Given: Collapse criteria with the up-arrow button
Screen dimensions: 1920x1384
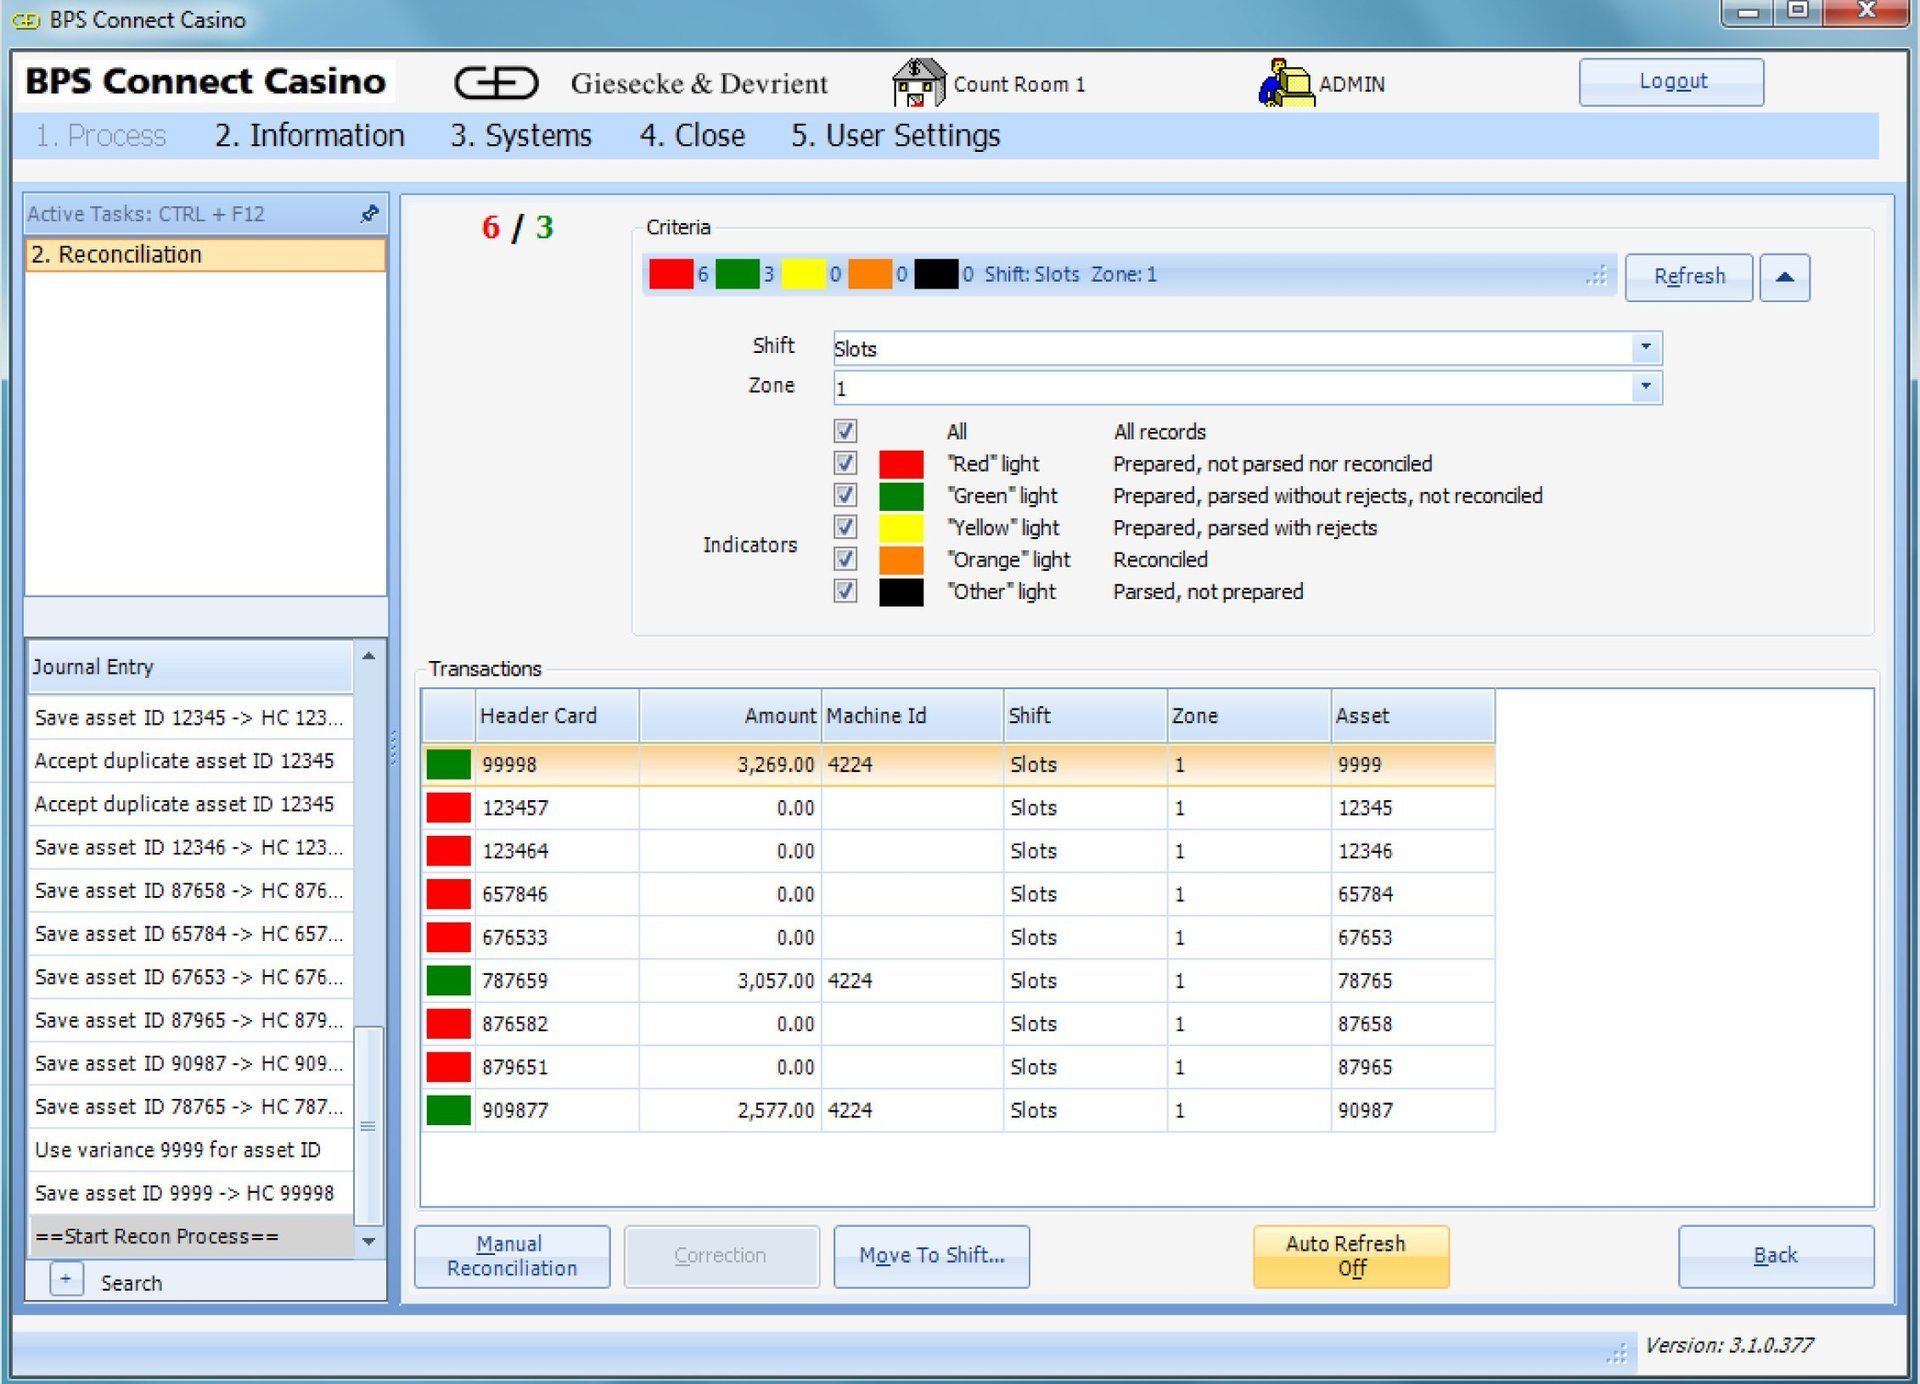Looking at the screenshot, I should (x=1784, y=277).
